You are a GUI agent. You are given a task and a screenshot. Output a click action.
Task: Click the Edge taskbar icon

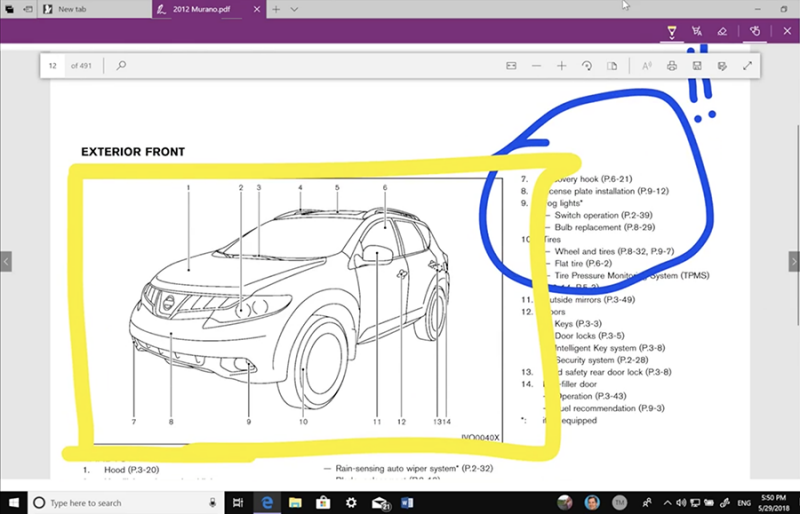267,503
